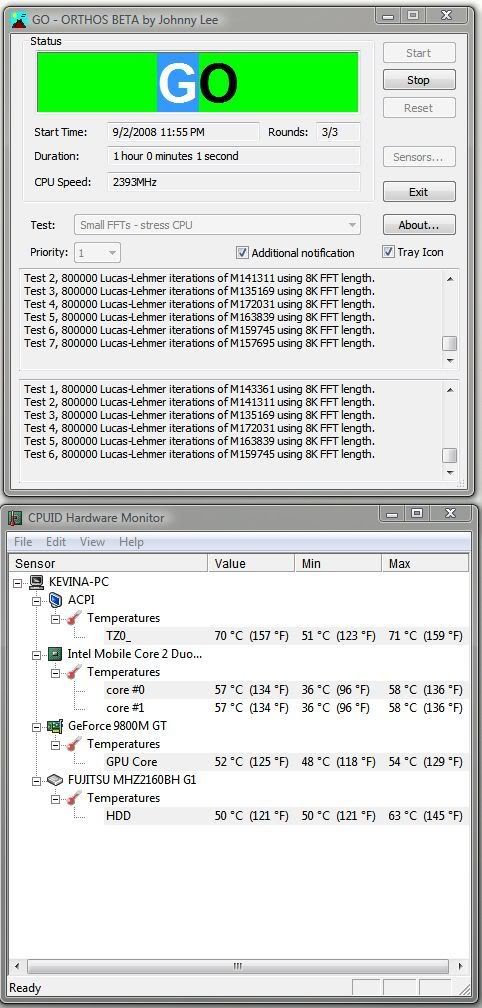The width and height of the screenshot is (482, 1008).
Task: Click the FUJITSU hard drive icon
Action: point(56,780)
